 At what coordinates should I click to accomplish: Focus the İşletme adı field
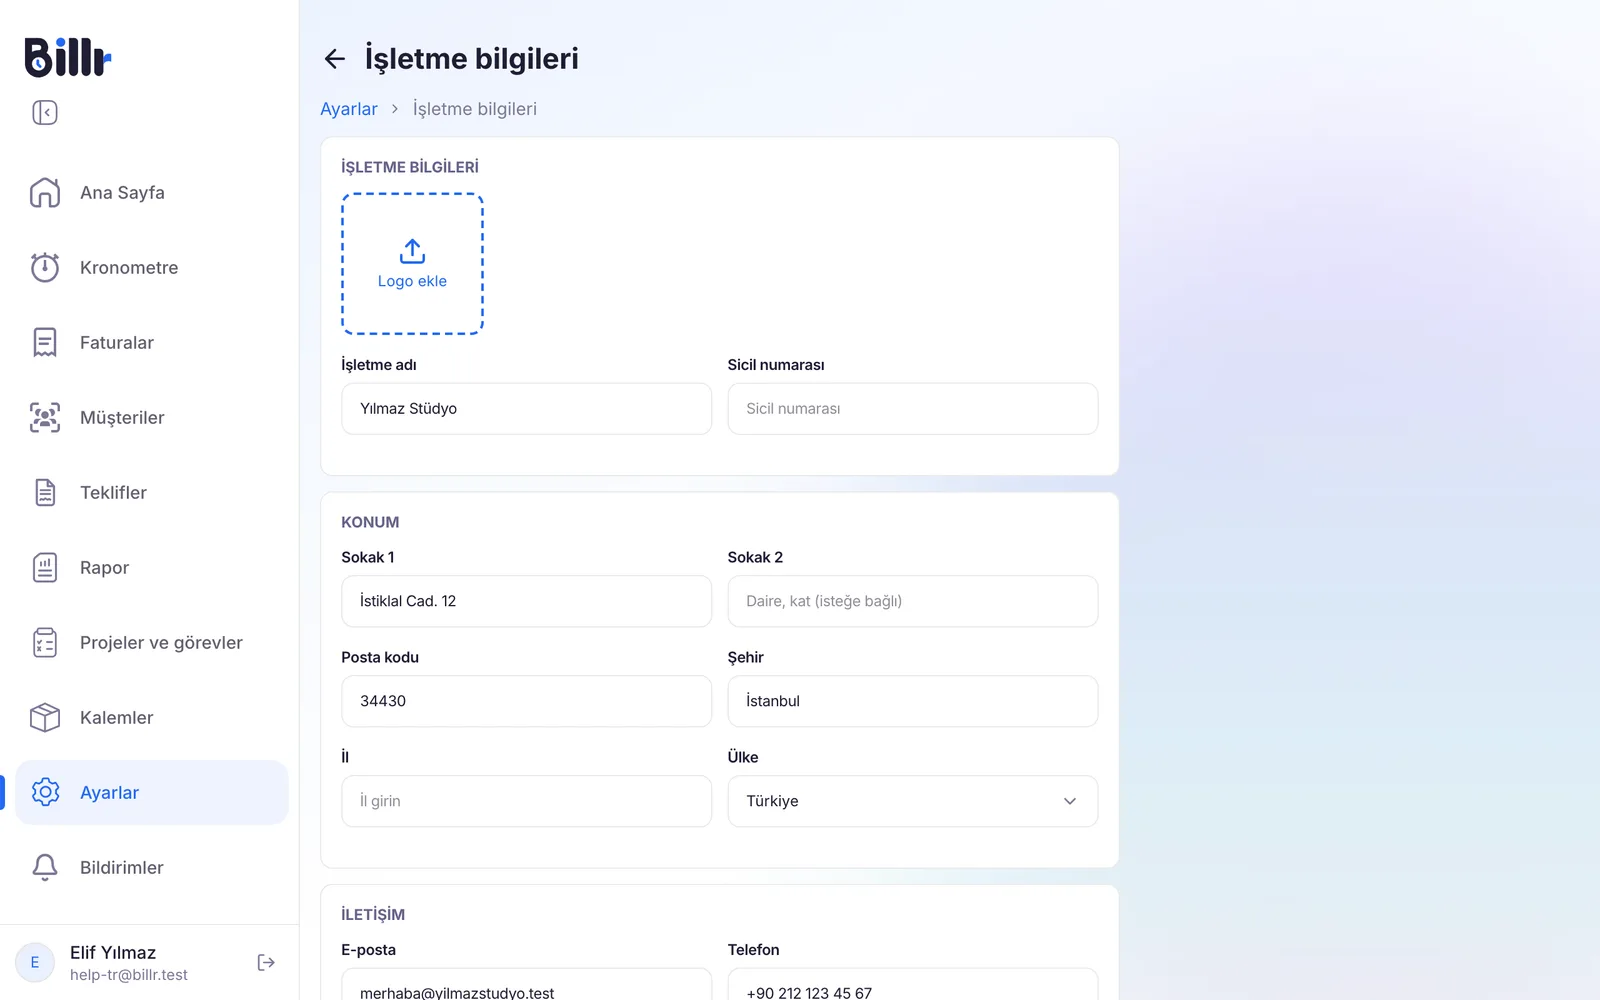[527, 409]
